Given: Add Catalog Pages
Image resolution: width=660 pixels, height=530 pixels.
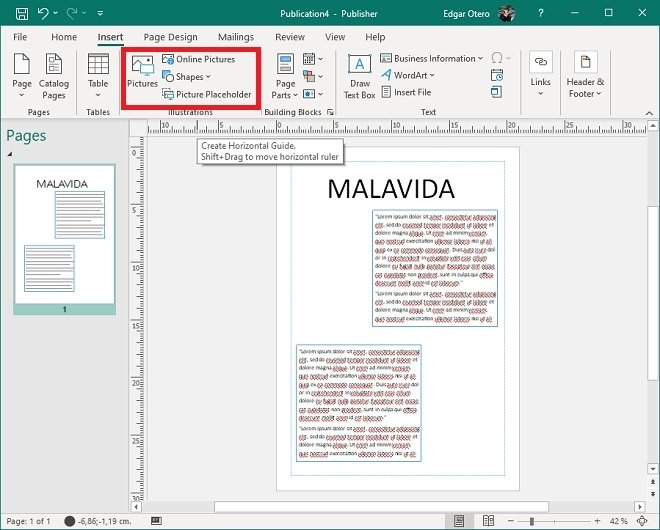Looking at the screenshot, I should point(54,76).
